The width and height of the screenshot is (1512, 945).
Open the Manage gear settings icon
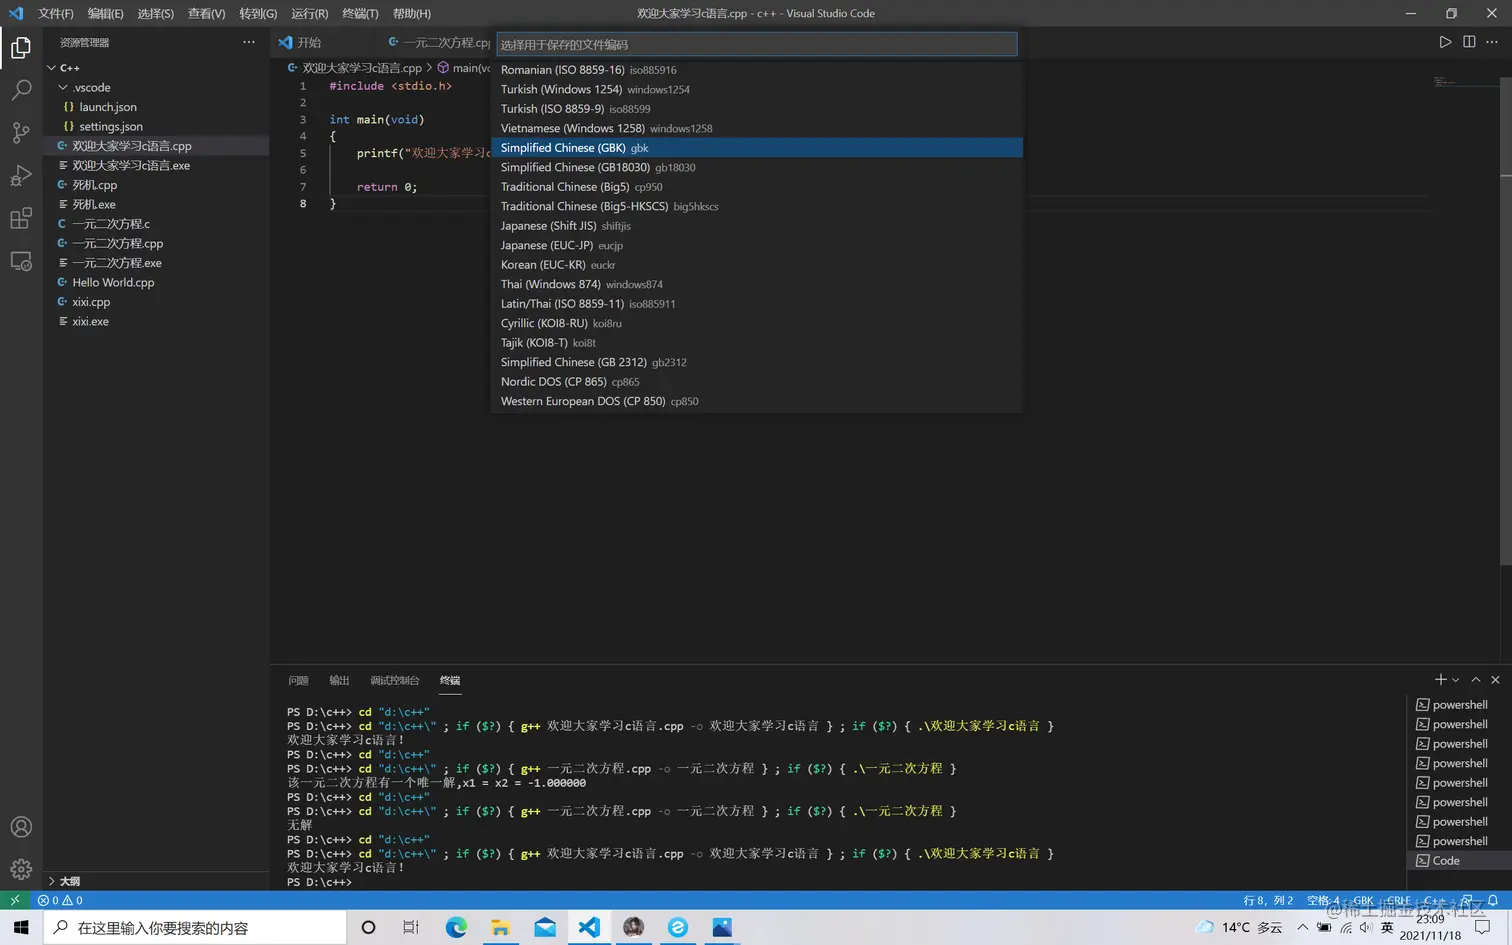[x=21, y=869]
